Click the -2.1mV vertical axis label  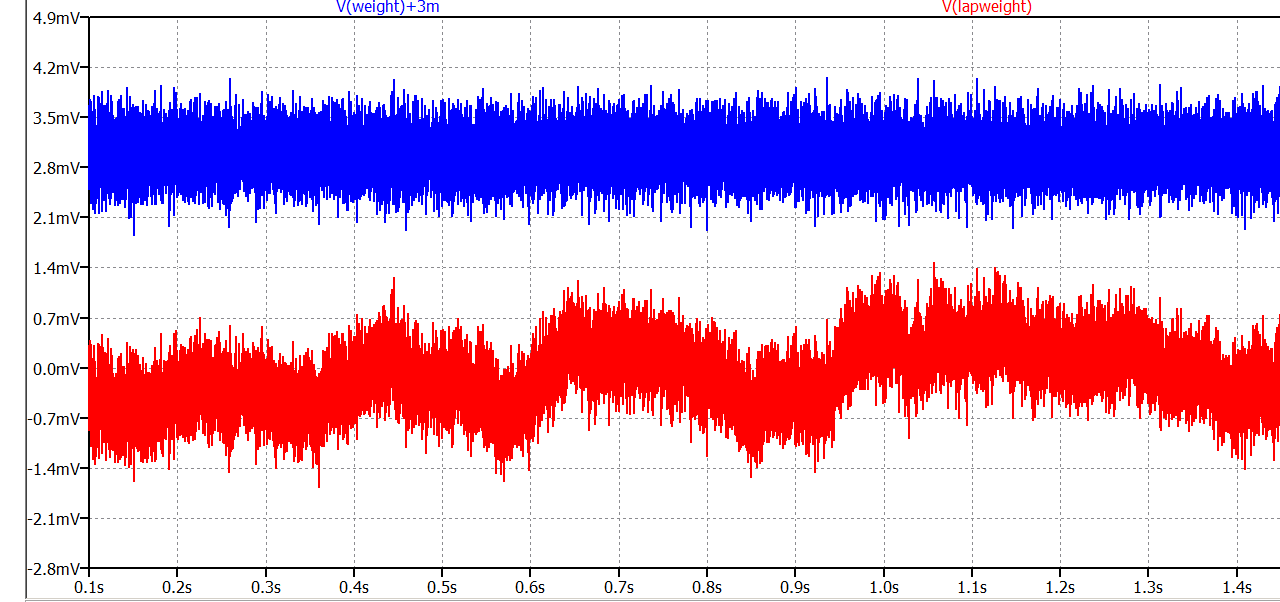pos(54,518)
